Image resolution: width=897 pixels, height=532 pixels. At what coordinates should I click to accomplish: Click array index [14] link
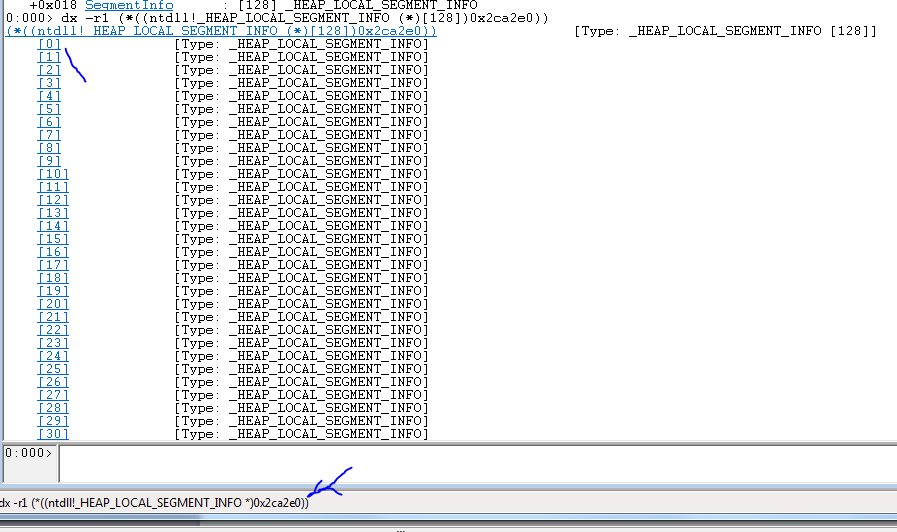click(53, 226)
